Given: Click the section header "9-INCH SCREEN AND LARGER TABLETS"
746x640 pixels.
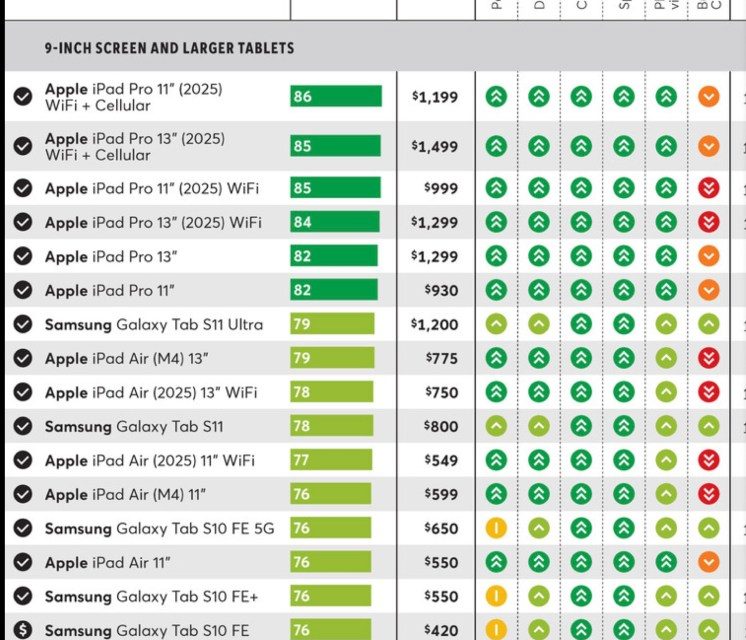Looking at the screenshot, I should [169, 48].
